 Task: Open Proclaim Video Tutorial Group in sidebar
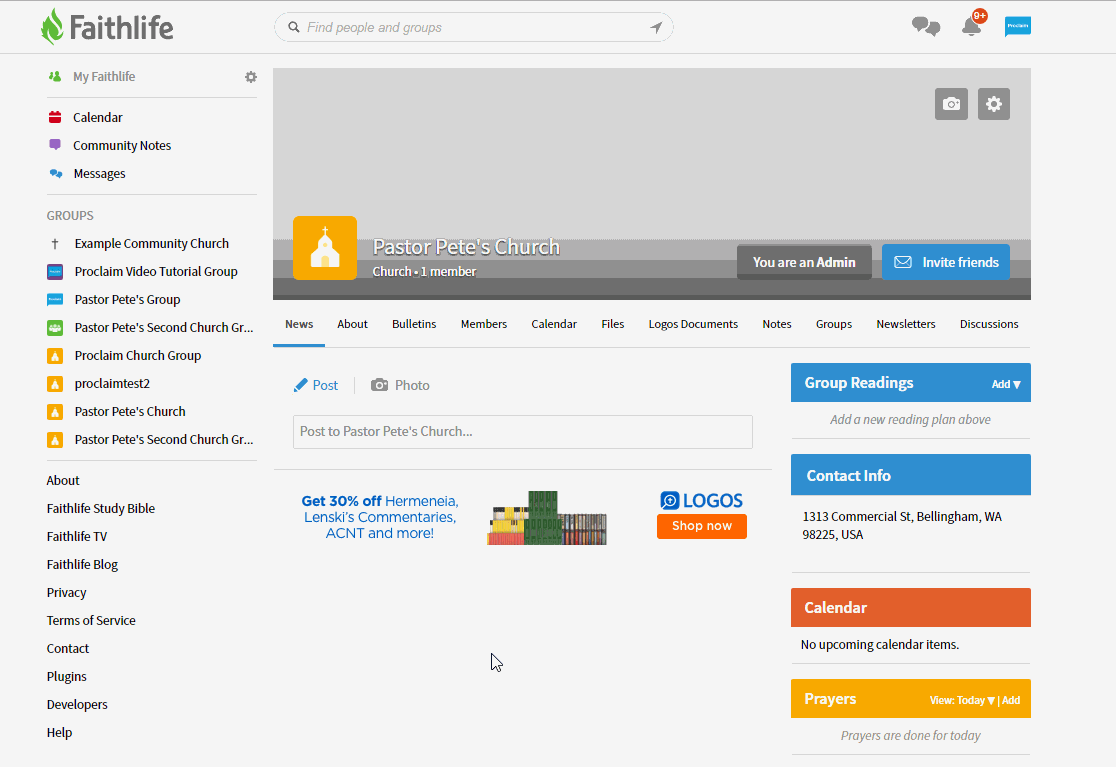(x=156, y=271)
